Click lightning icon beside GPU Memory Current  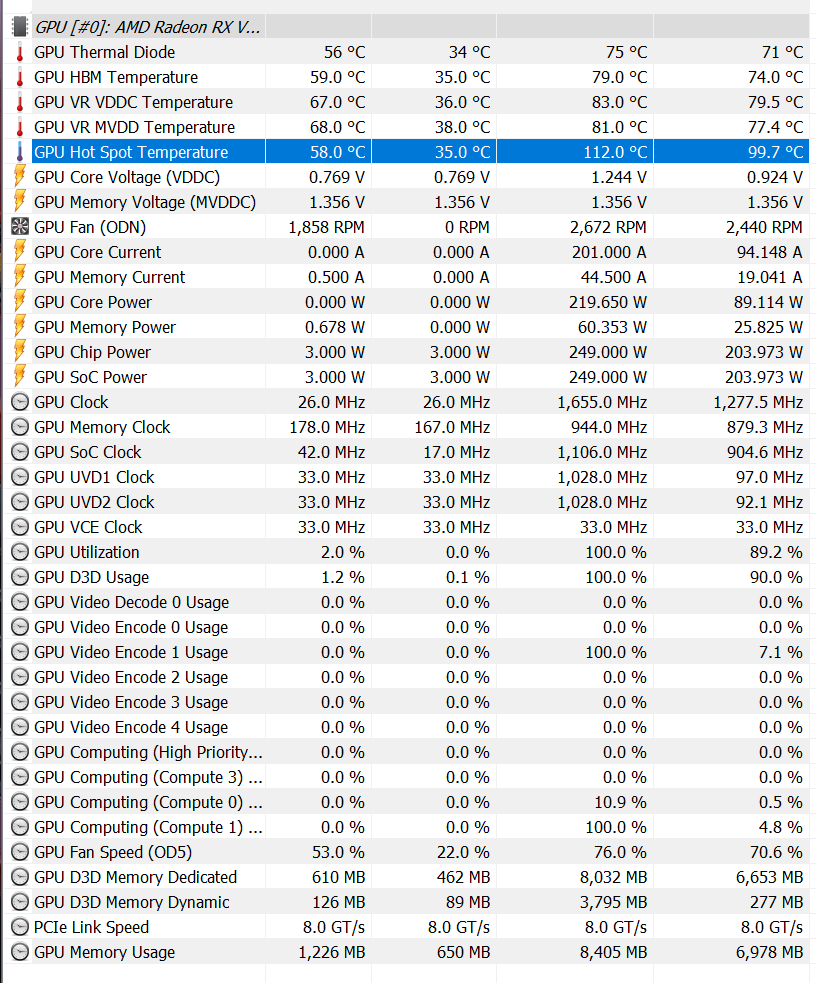[20, 277]
